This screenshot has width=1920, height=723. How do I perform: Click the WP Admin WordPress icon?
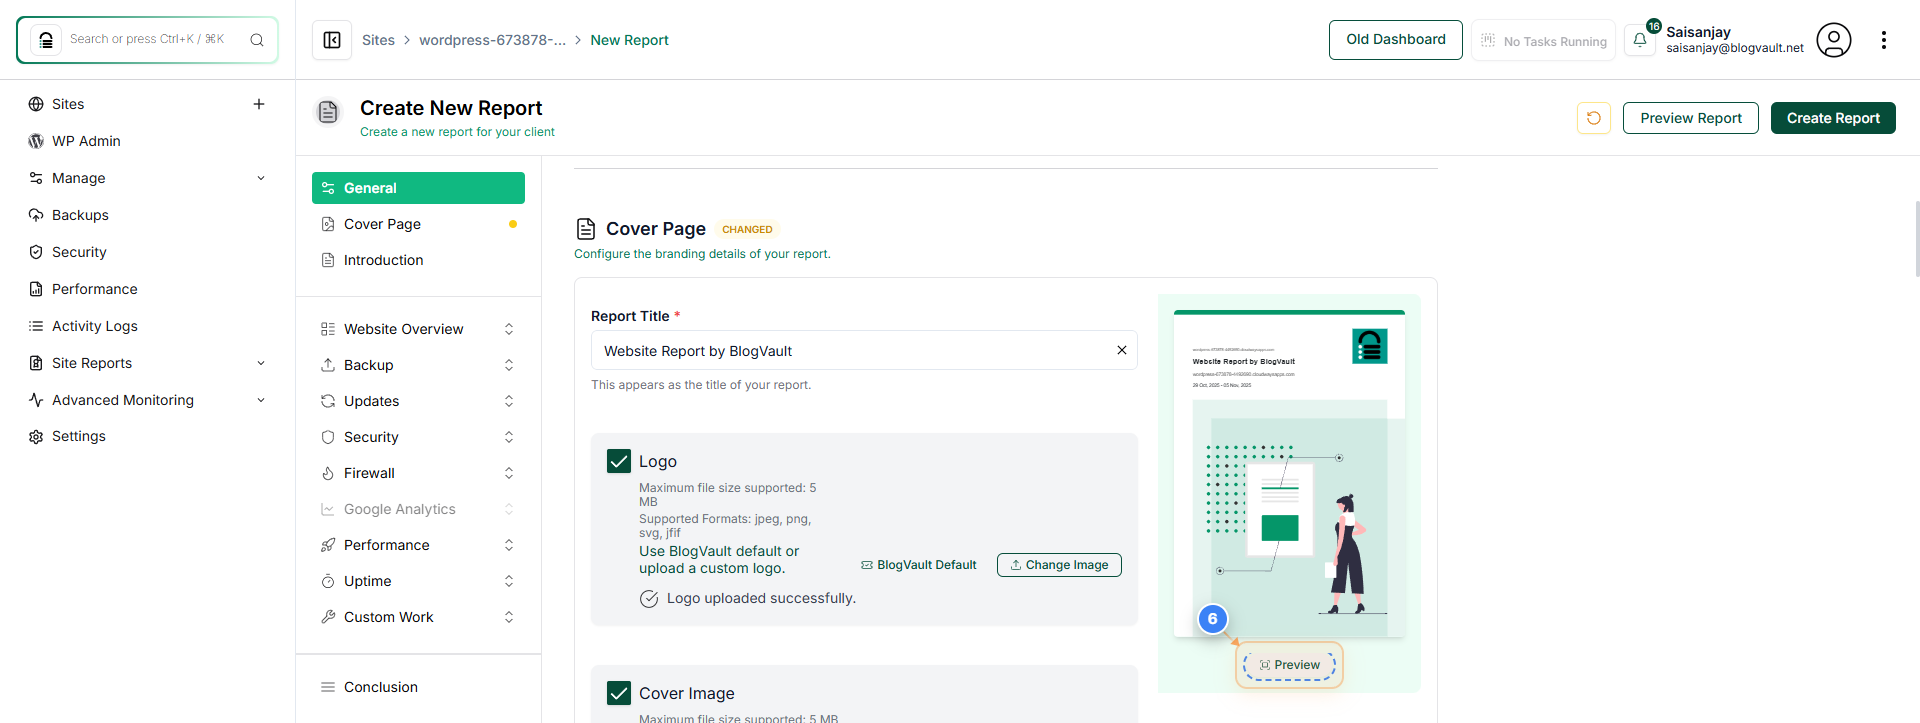coord(36,141)
